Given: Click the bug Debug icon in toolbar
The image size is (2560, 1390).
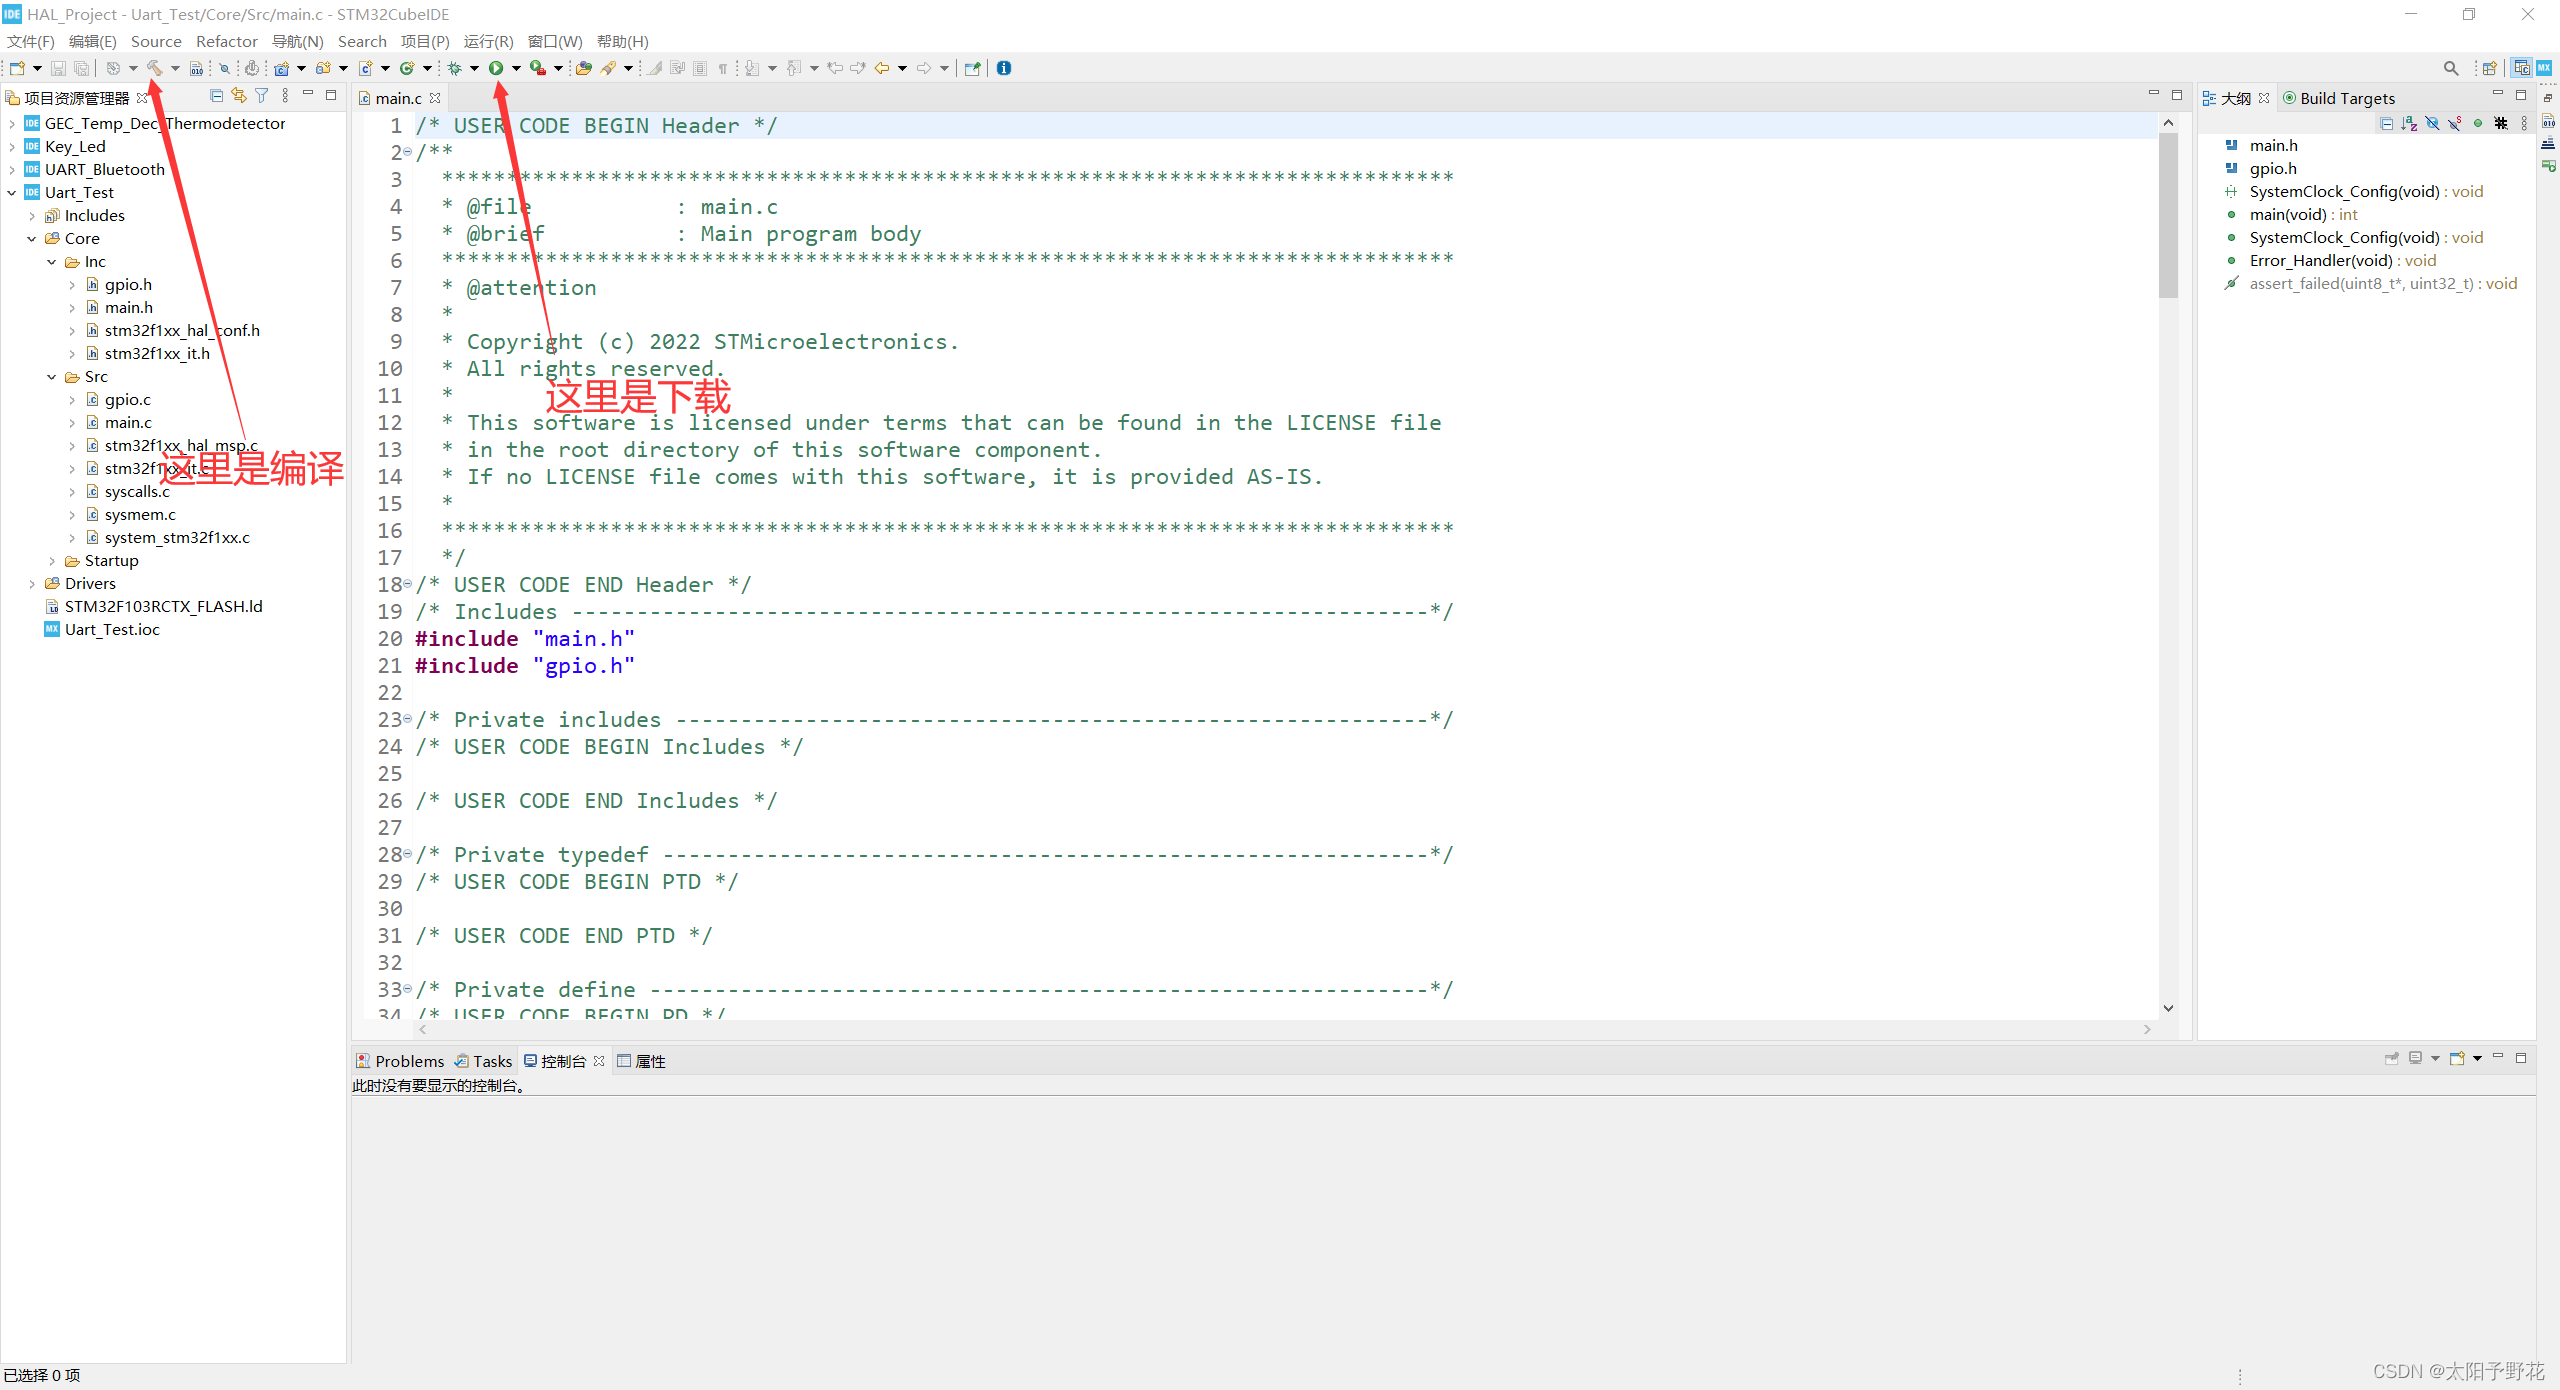Looking at the screenshot, I should pyautogui.click(x=454, y=68).
